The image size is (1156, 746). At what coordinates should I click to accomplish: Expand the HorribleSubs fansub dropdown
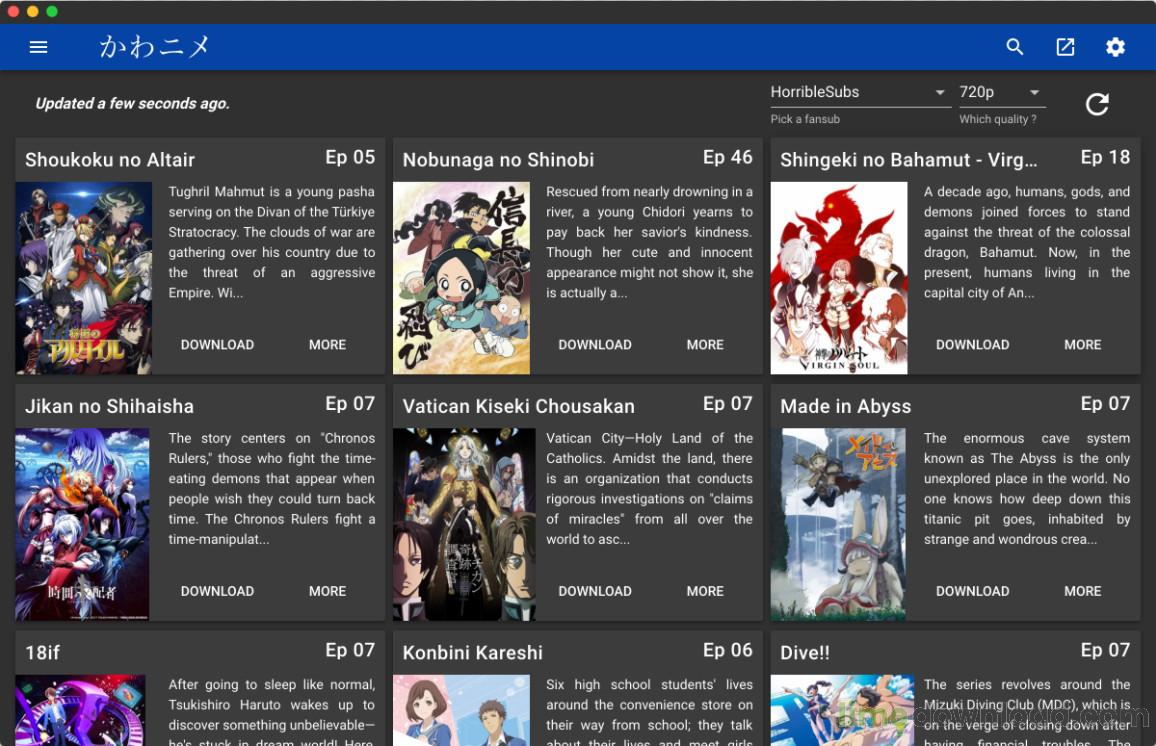[x=859, y=92]
